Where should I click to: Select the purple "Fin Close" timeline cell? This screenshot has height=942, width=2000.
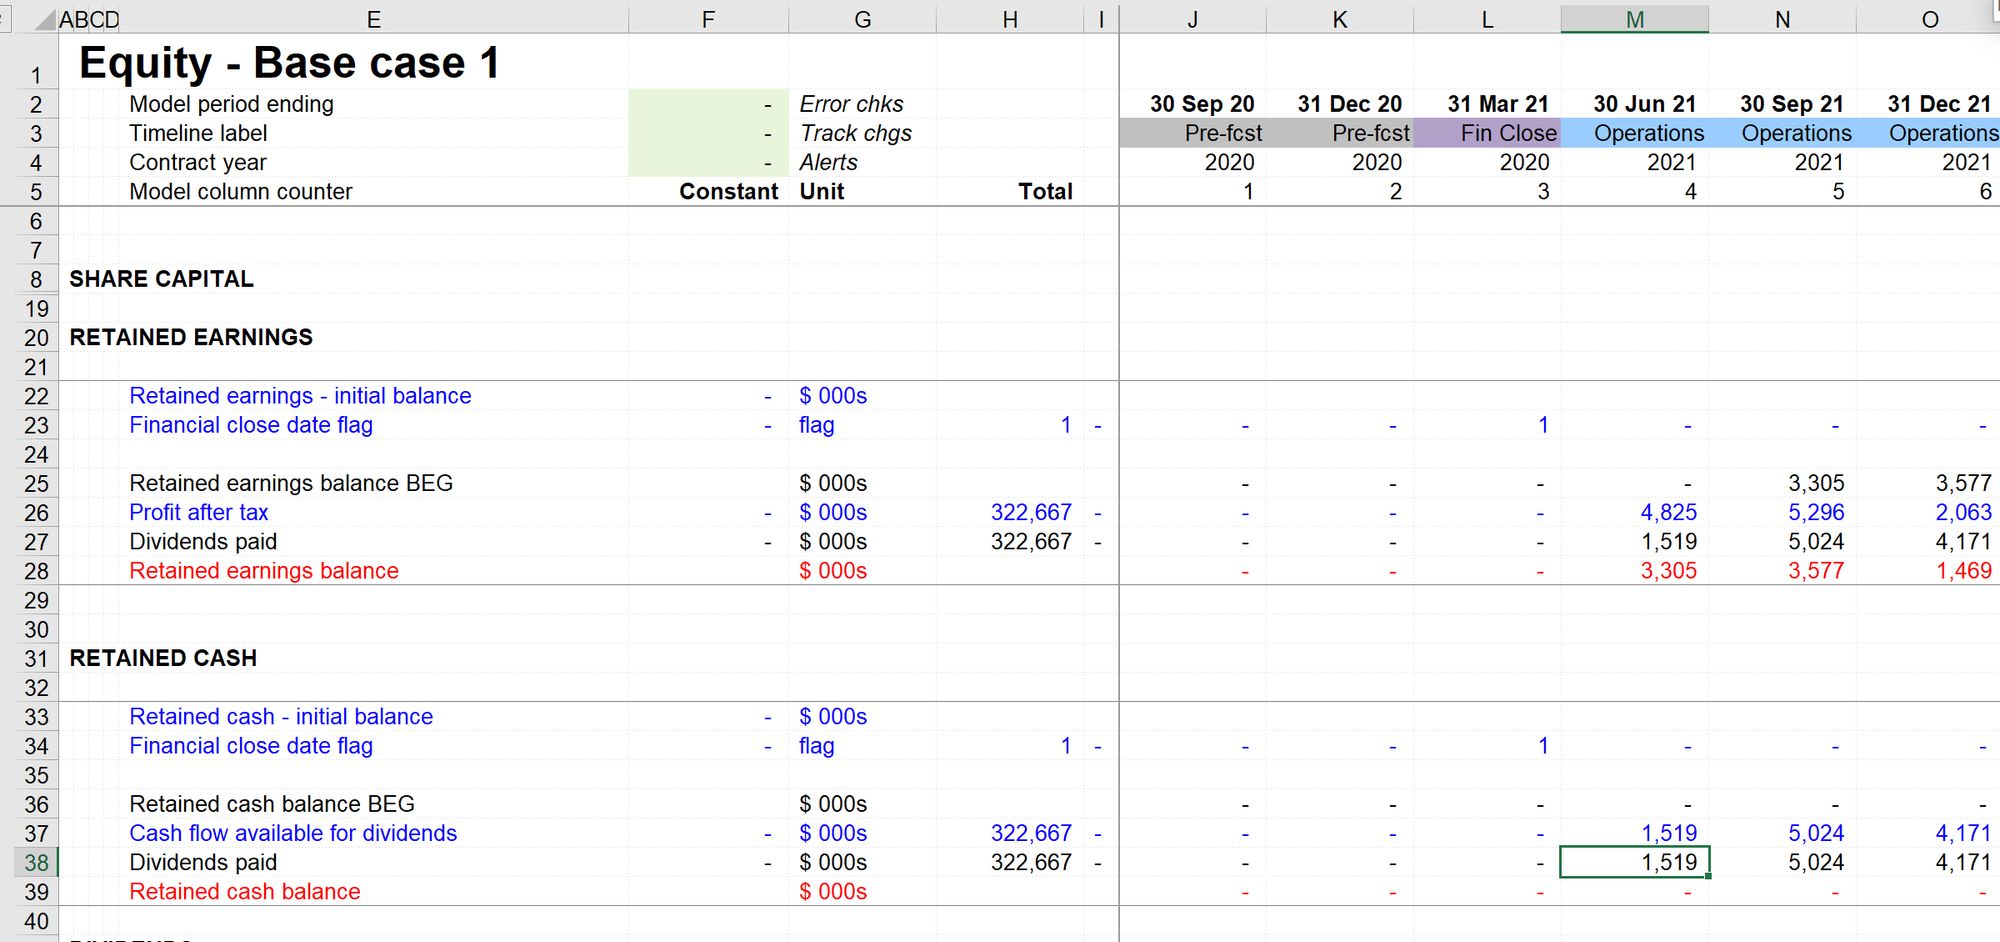1487,133
